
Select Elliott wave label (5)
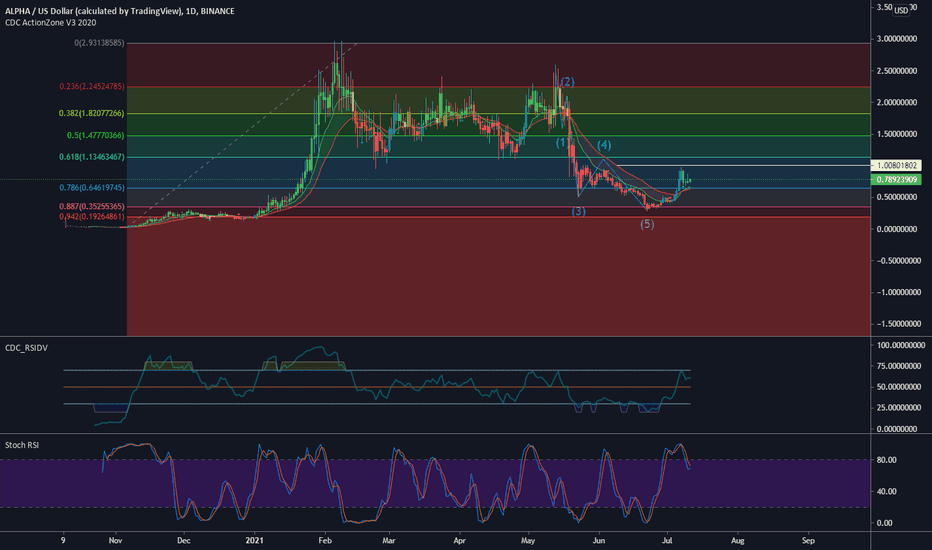(x=647, y=224)
